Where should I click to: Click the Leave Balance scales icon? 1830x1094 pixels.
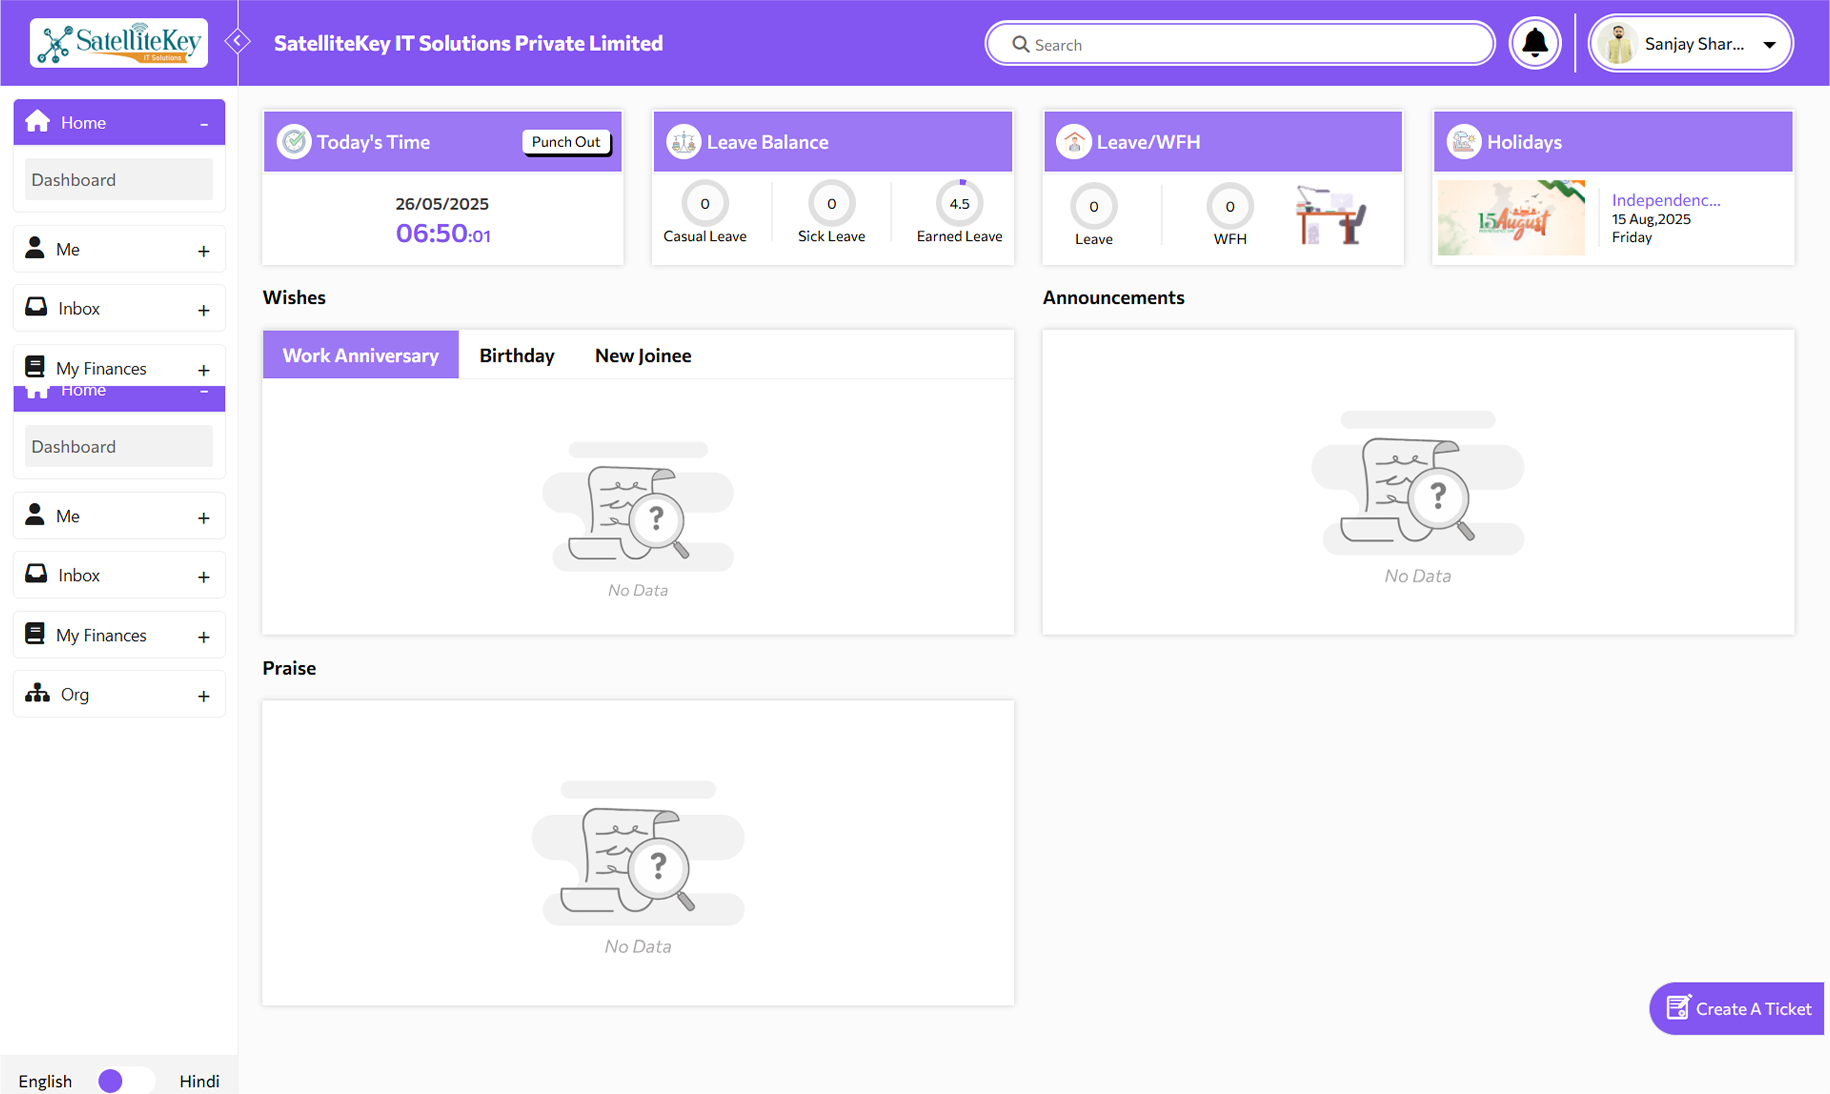(x=684, y=142)
